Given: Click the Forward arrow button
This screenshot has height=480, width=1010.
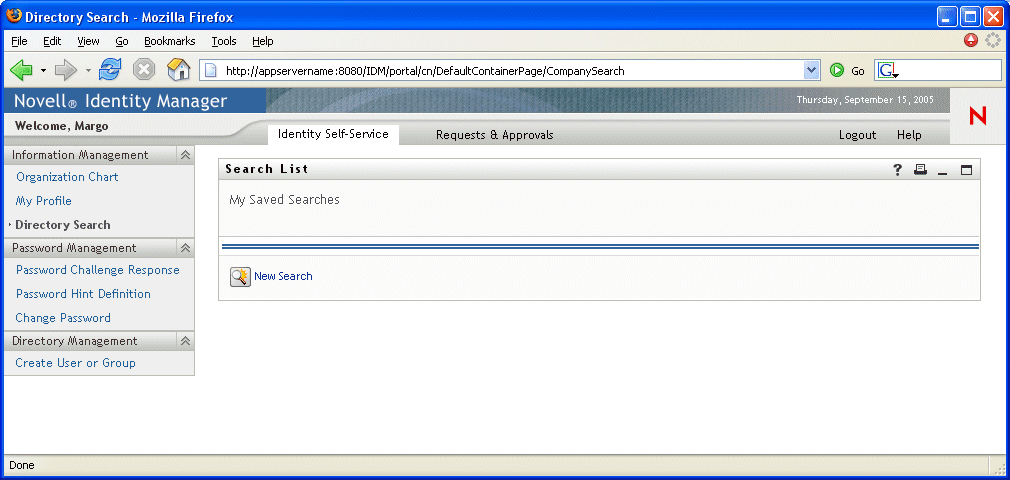Looking at the screenshot, I should point(66,70).
